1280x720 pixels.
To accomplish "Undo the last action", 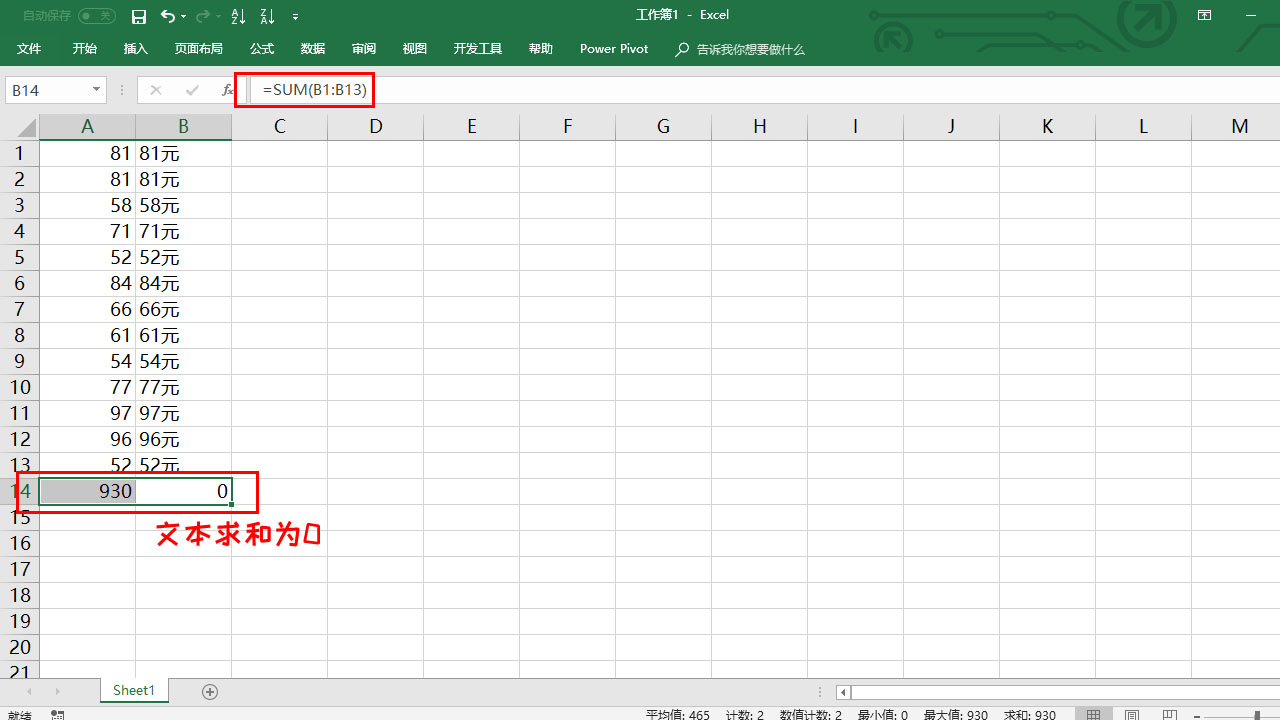I will click(167, 17).
